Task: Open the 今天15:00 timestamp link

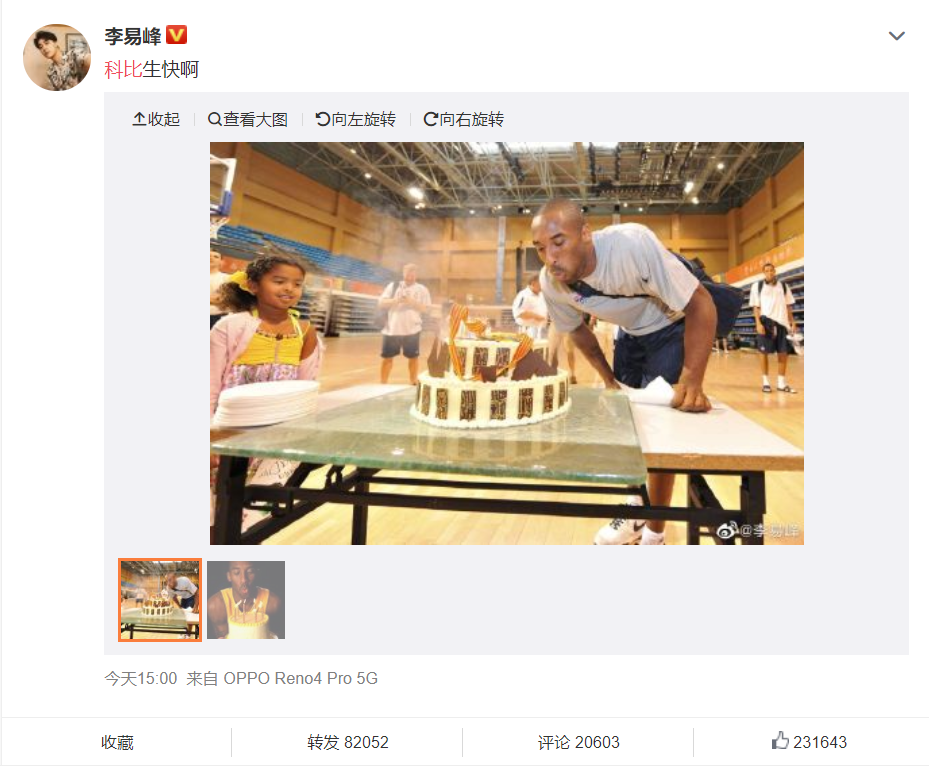Action: coord(141,678)
